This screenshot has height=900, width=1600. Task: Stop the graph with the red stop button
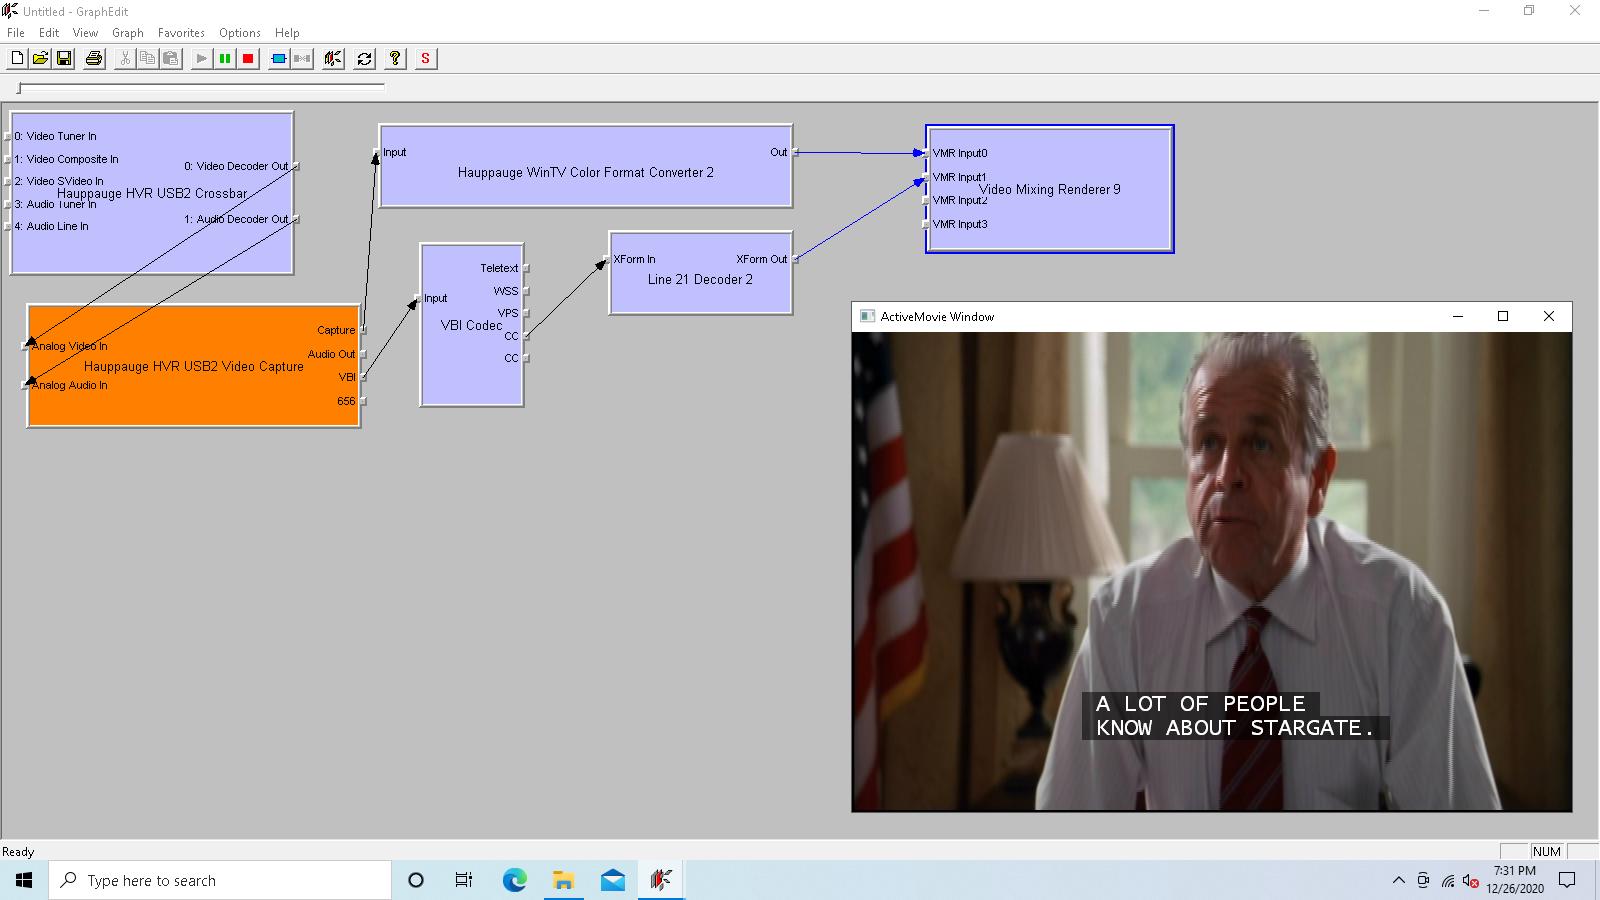[x=248, y=59]
